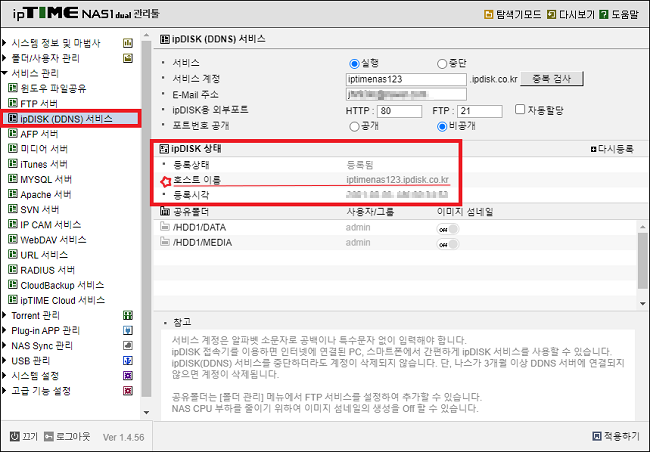Viewport: 650px width, 452px height.
Task: Expand Plug-in APP 관리 tree arrow
Action: 5,330
